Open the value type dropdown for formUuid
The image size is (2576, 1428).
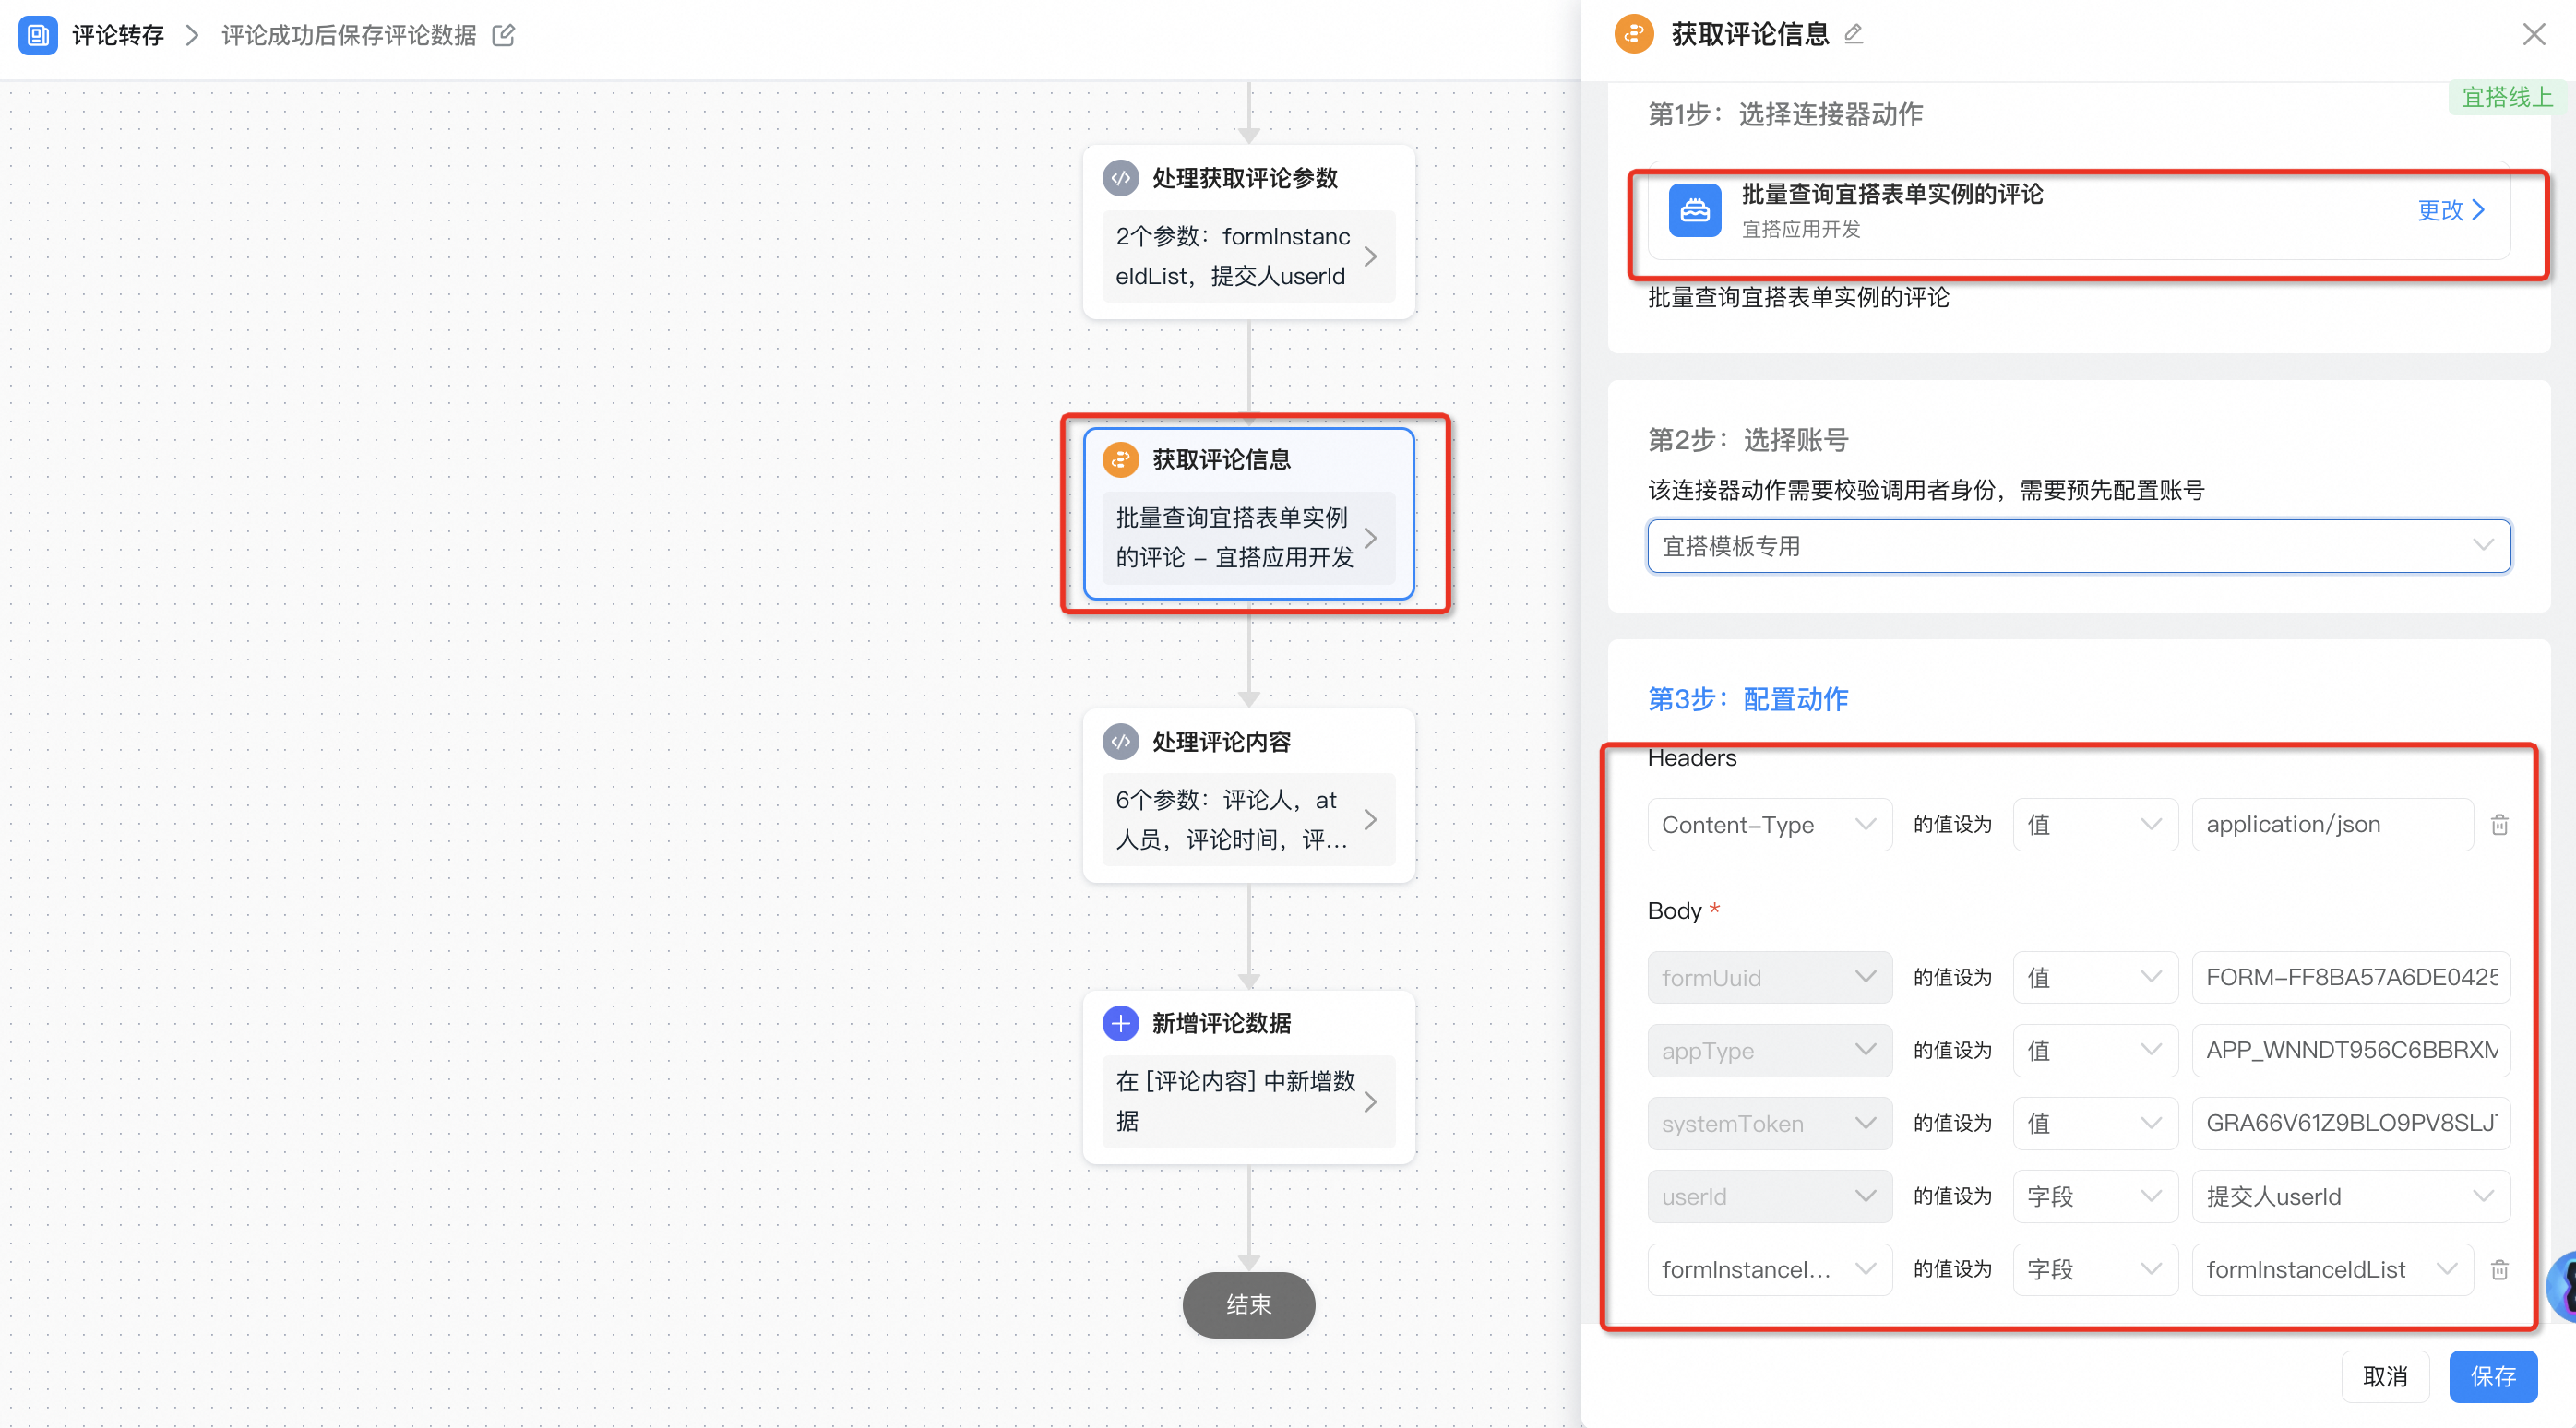(x=2094, y=977)
